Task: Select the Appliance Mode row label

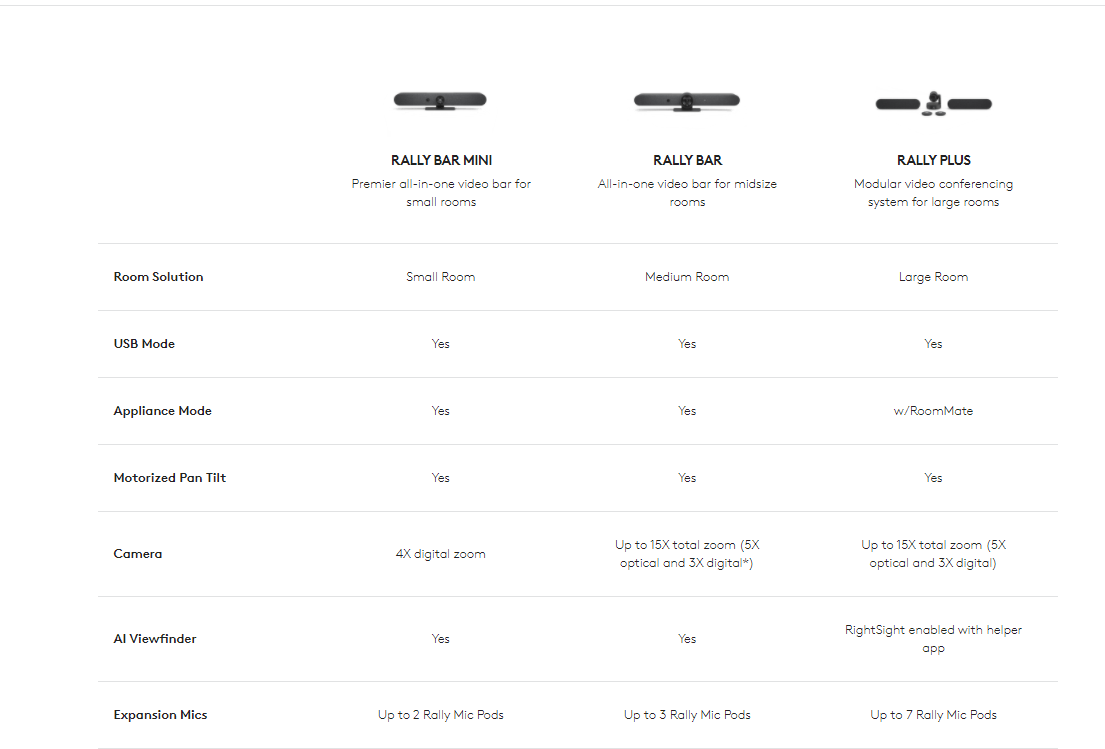Action: click(x=162, y=411)
